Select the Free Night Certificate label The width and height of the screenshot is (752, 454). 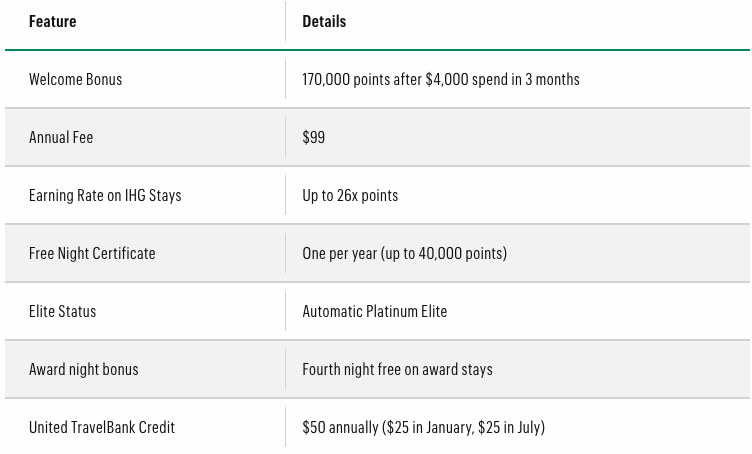click(92, 253)
